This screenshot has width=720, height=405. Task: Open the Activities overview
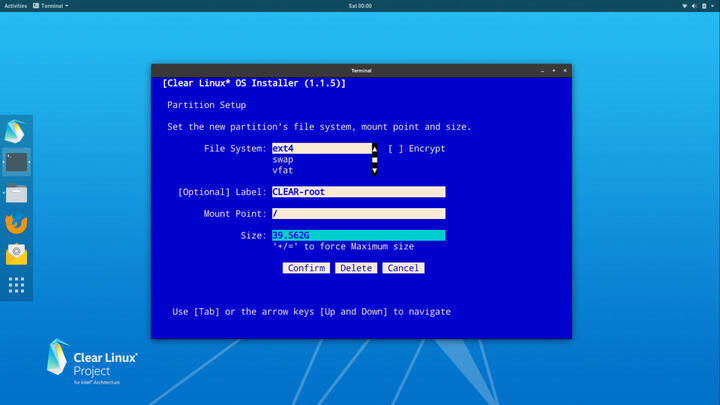[x=16, y=6]
